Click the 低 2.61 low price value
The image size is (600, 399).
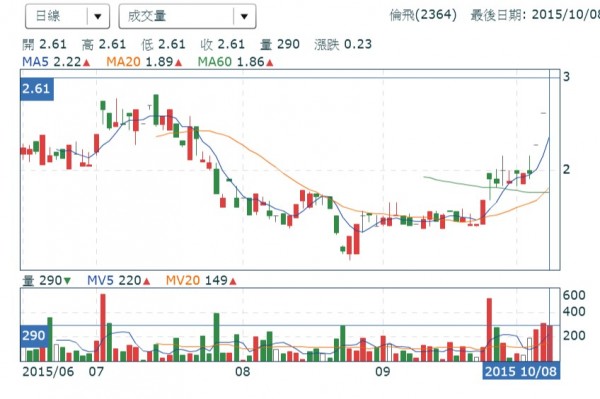tap(163, 44)
